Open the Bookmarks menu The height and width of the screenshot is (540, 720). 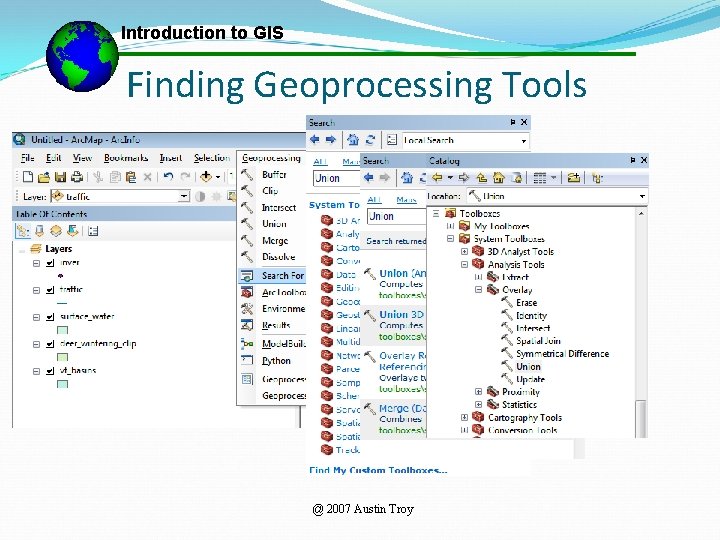(126, 158)
